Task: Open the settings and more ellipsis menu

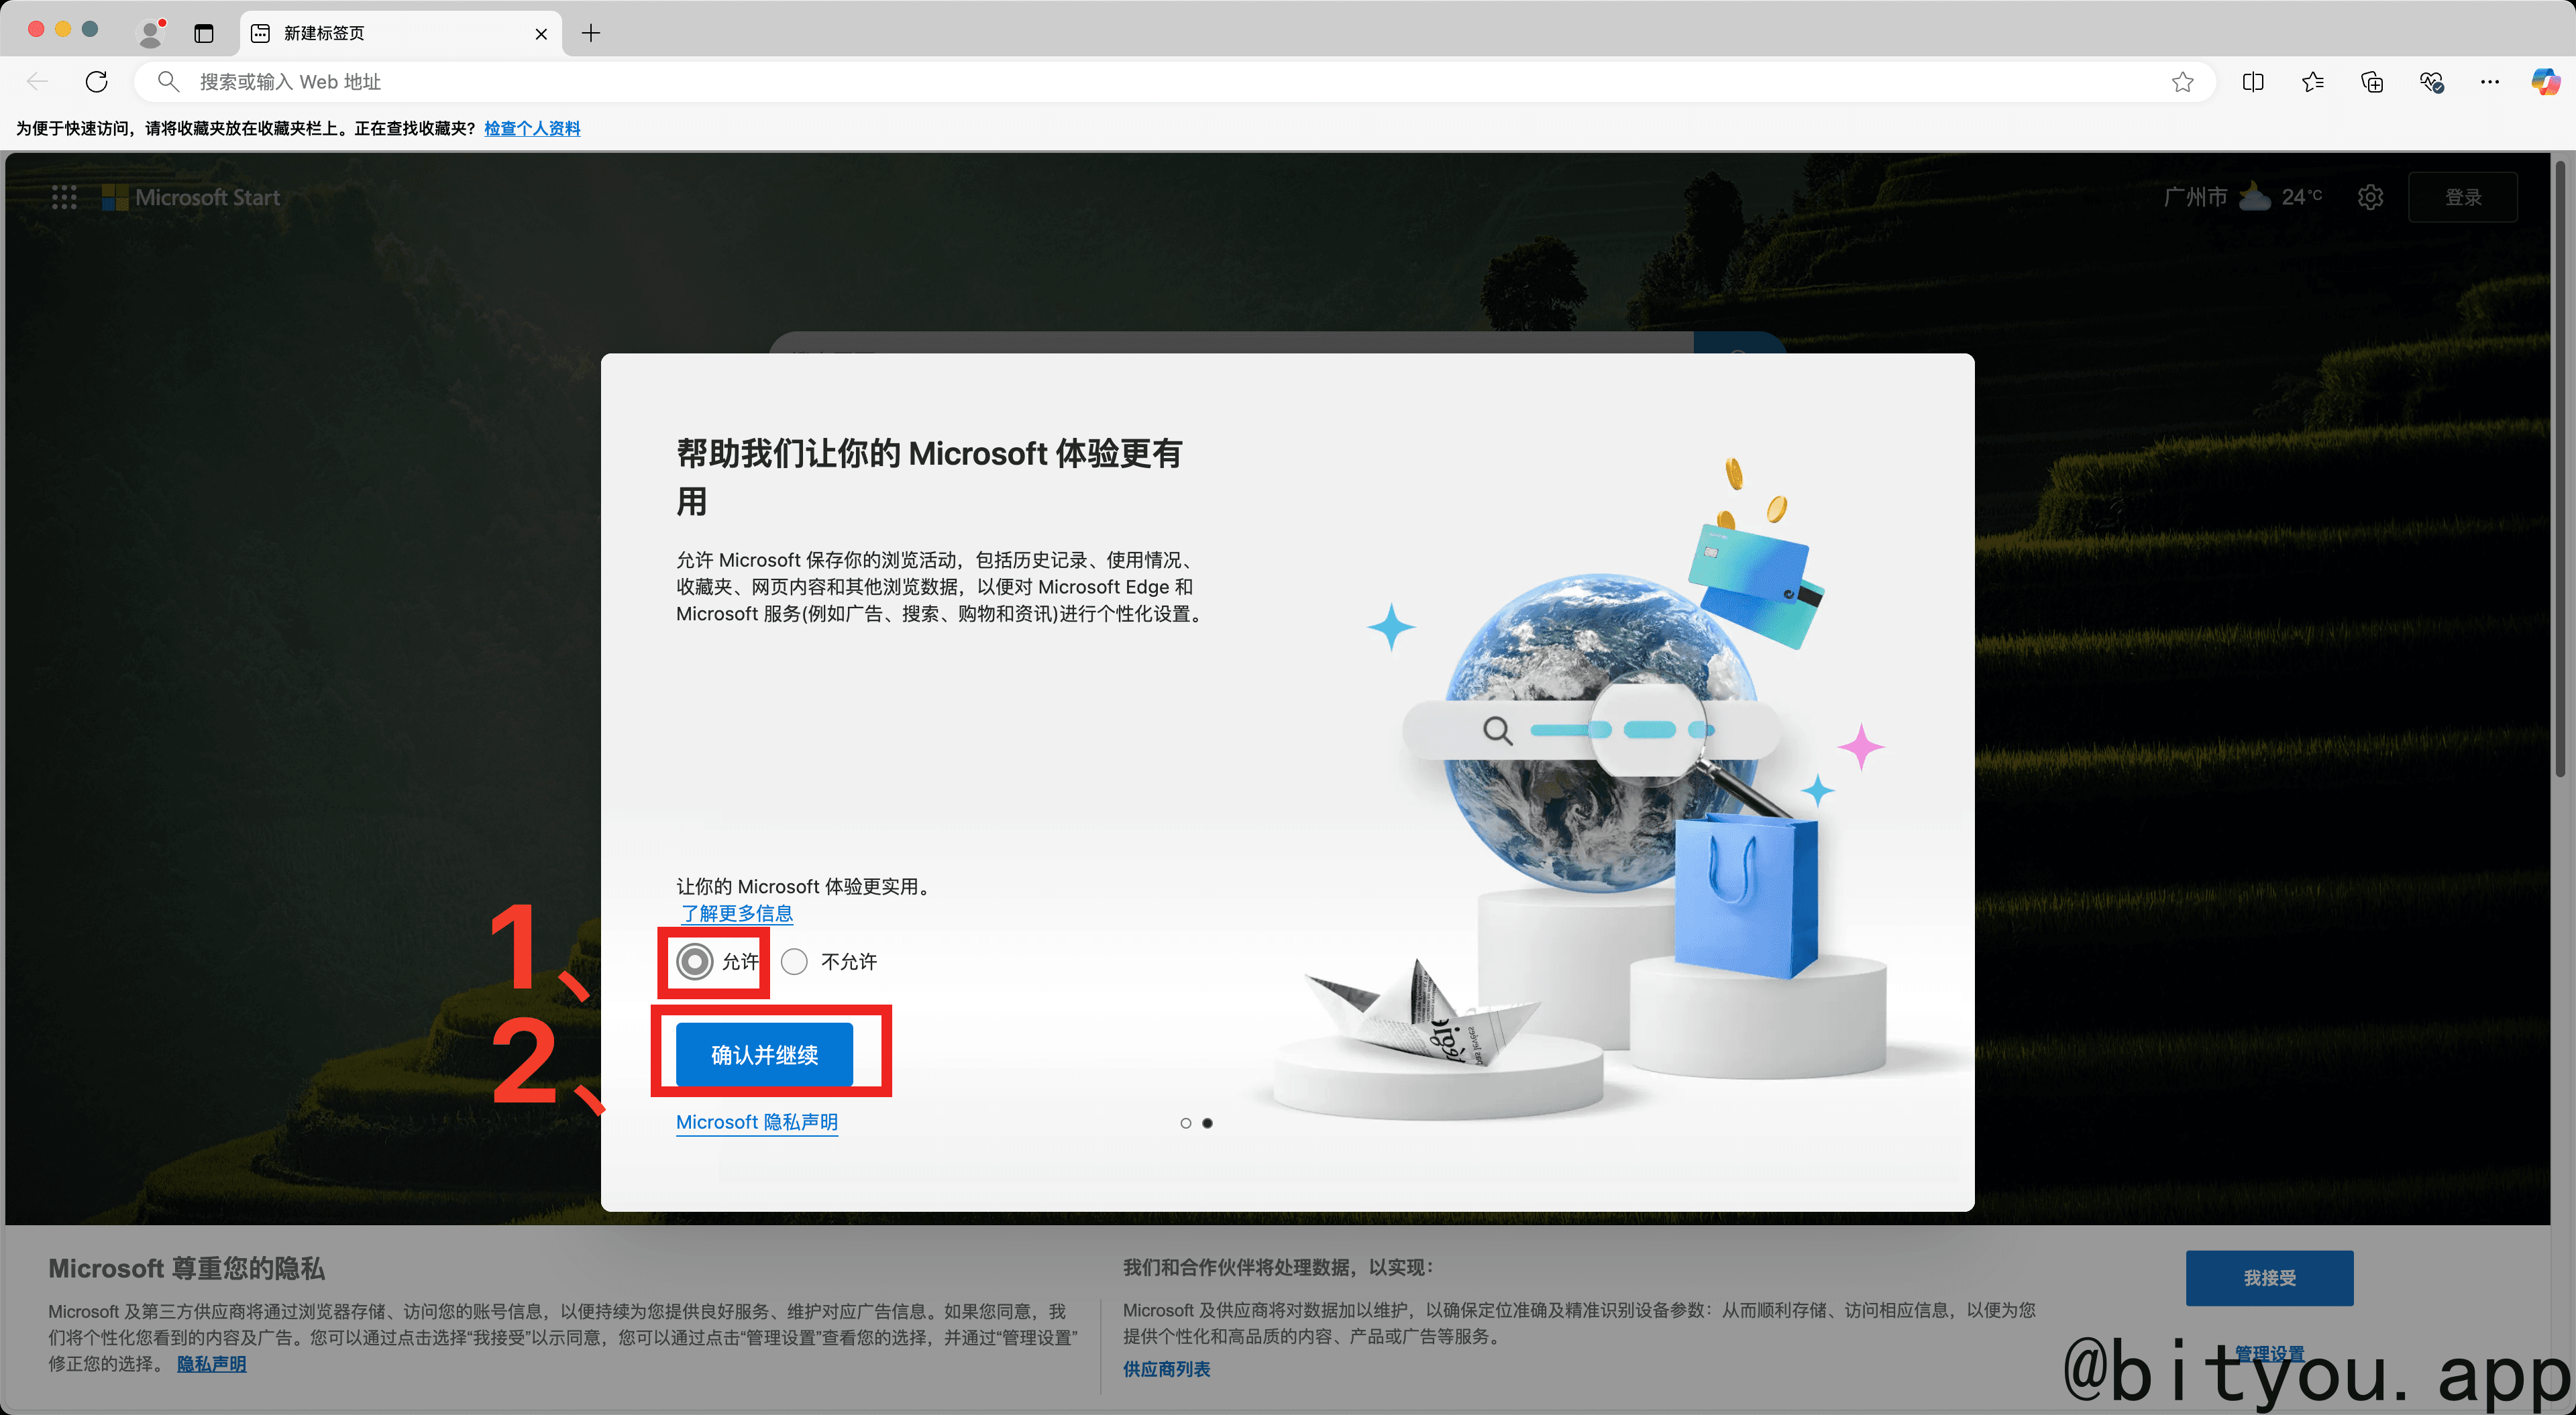Action: [x=2490, y=82]
